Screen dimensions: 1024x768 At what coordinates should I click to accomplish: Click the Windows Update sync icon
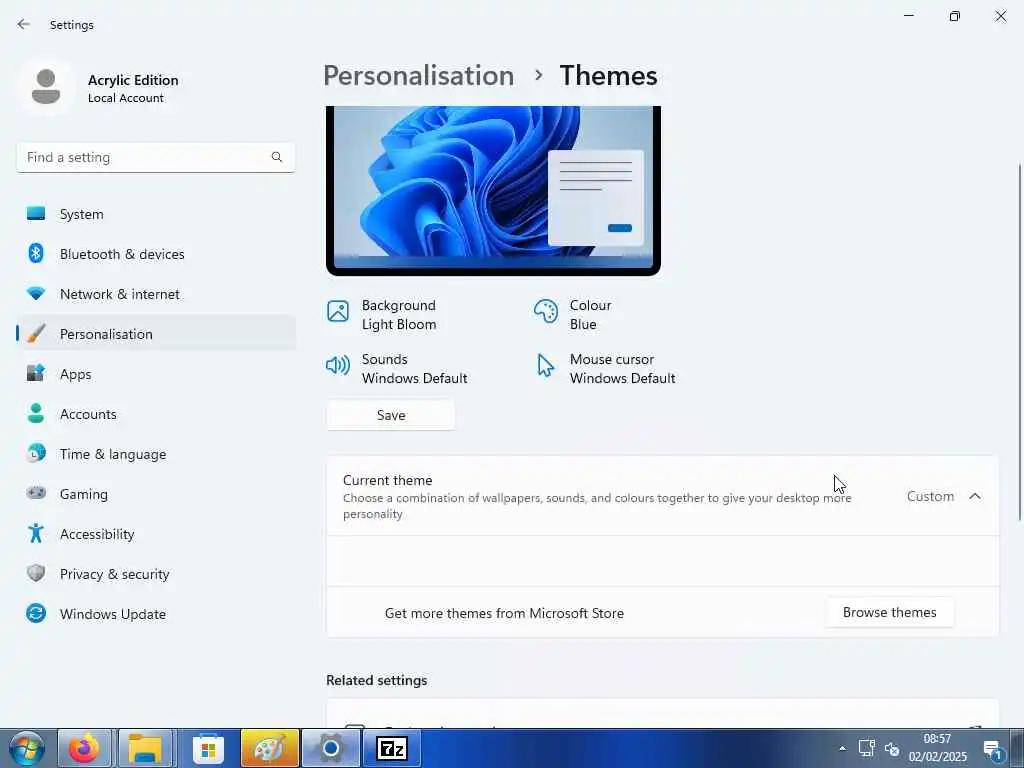(x=36, y=613)
